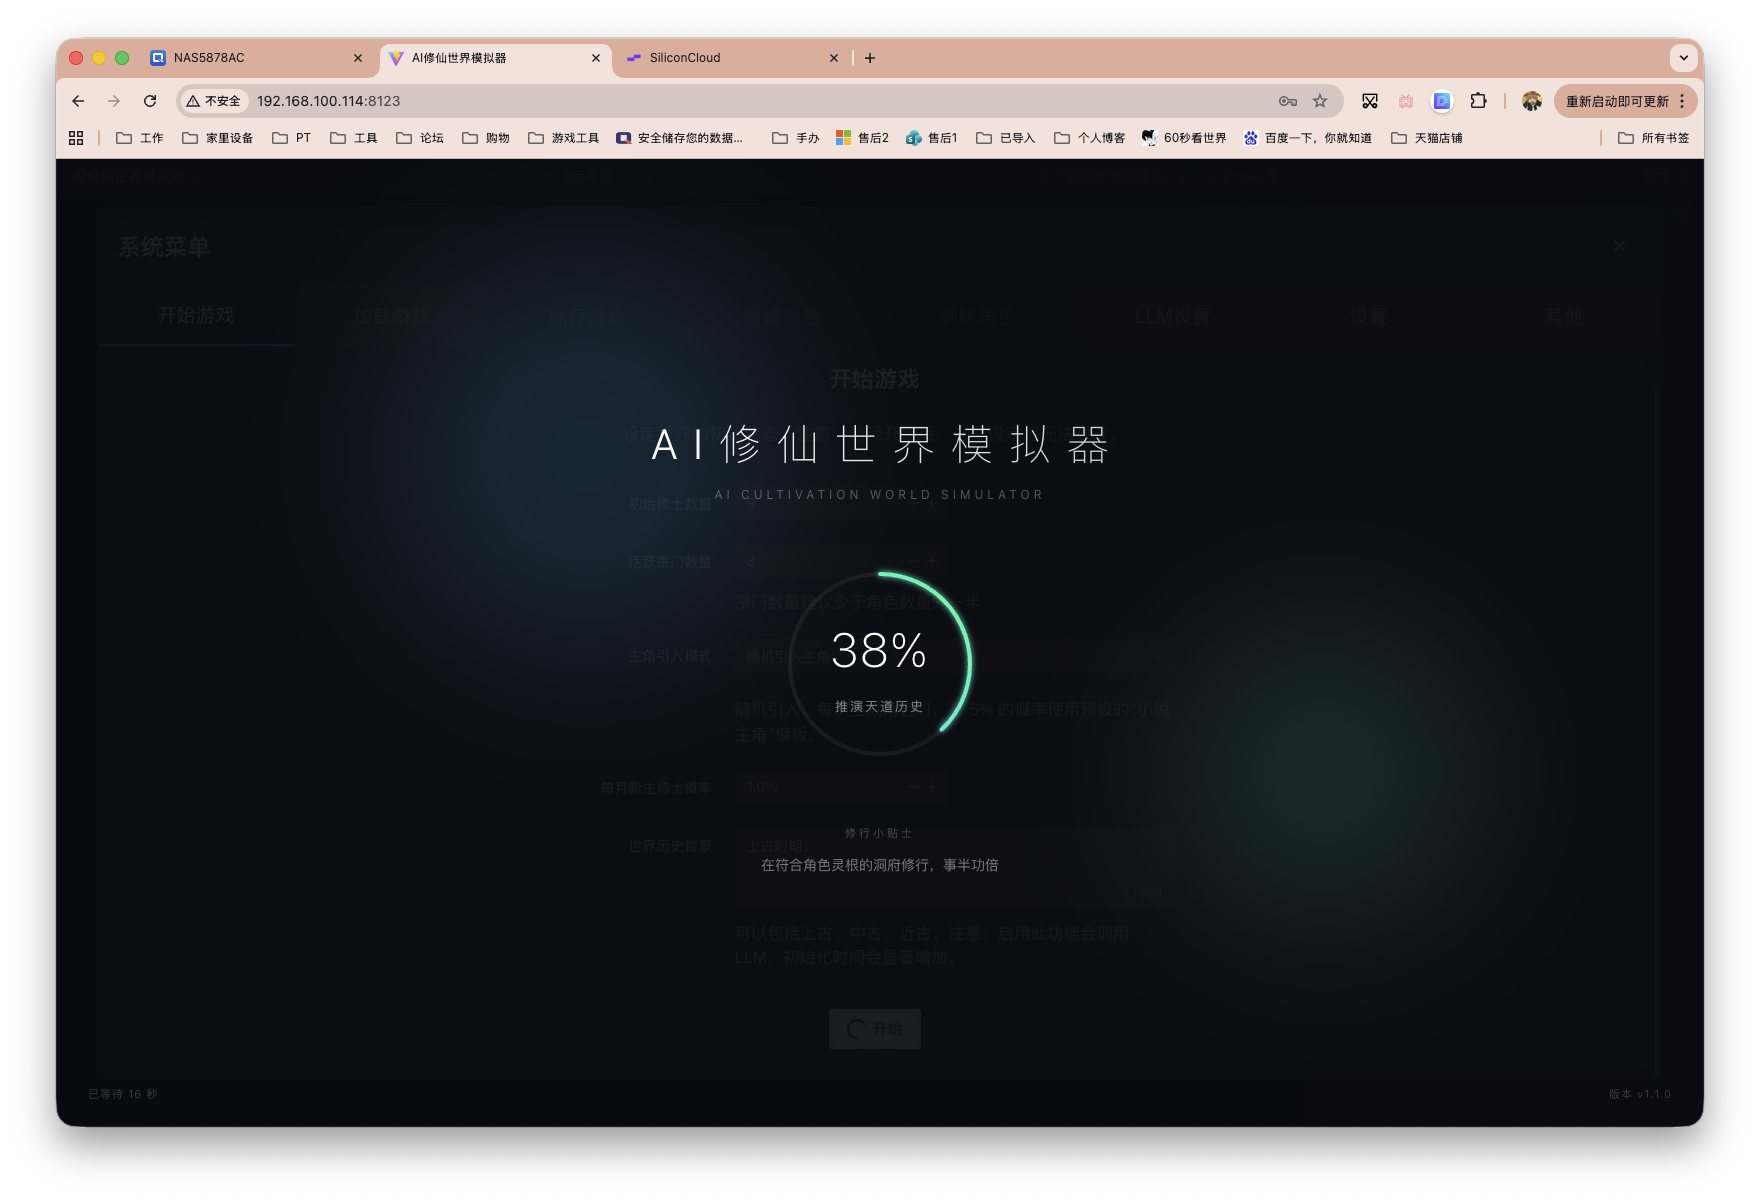Open the extensions puzzle-piece menu
1760x1201 pixels.
pos(1478,101)
